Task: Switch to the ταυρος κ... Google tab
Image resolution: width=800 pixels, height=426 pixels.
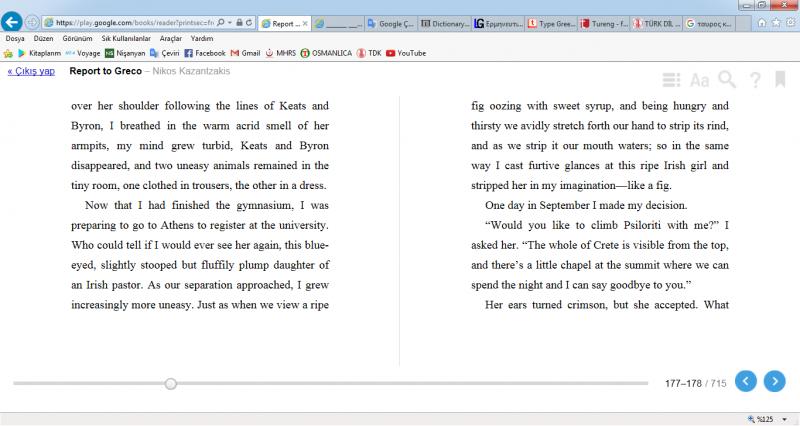Action: [710, 23]
